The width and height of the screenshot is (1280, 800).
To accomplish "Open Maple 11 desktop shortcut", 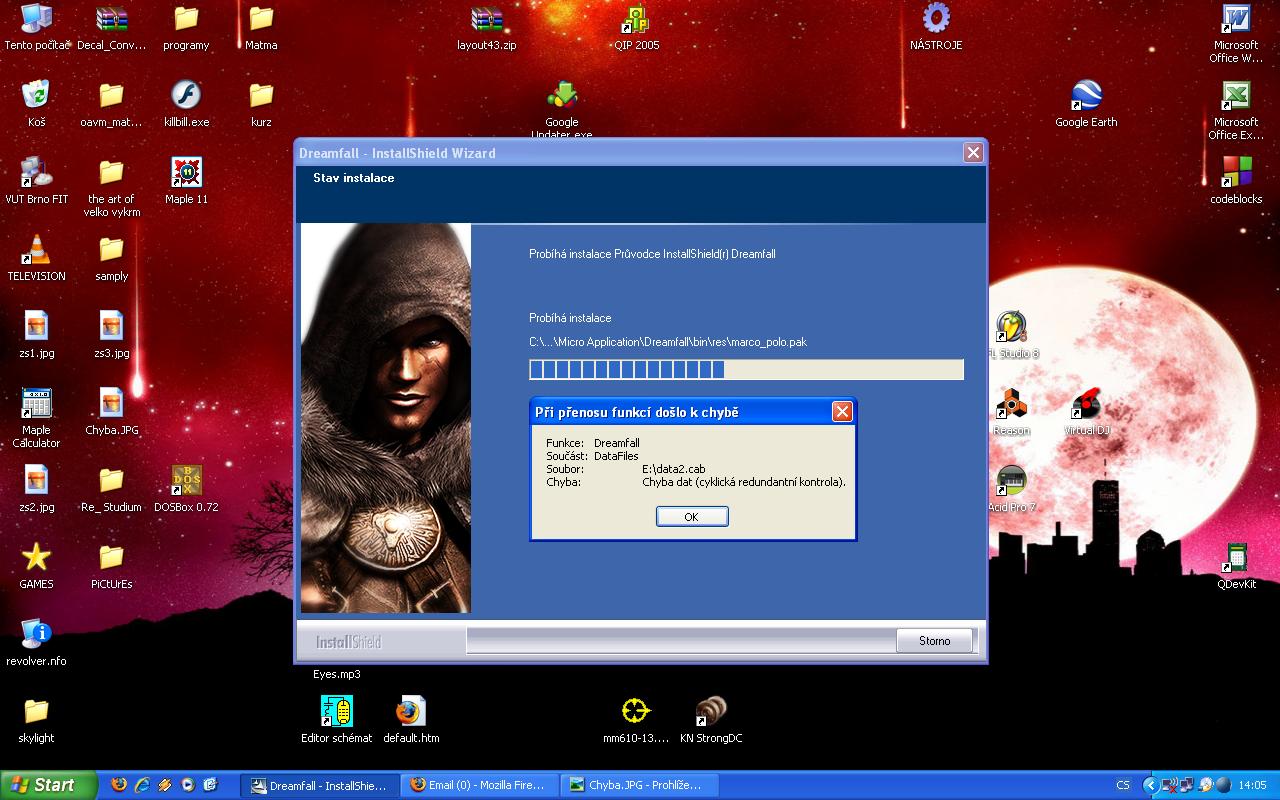I will pyautogui.click(x=186, y=174).
